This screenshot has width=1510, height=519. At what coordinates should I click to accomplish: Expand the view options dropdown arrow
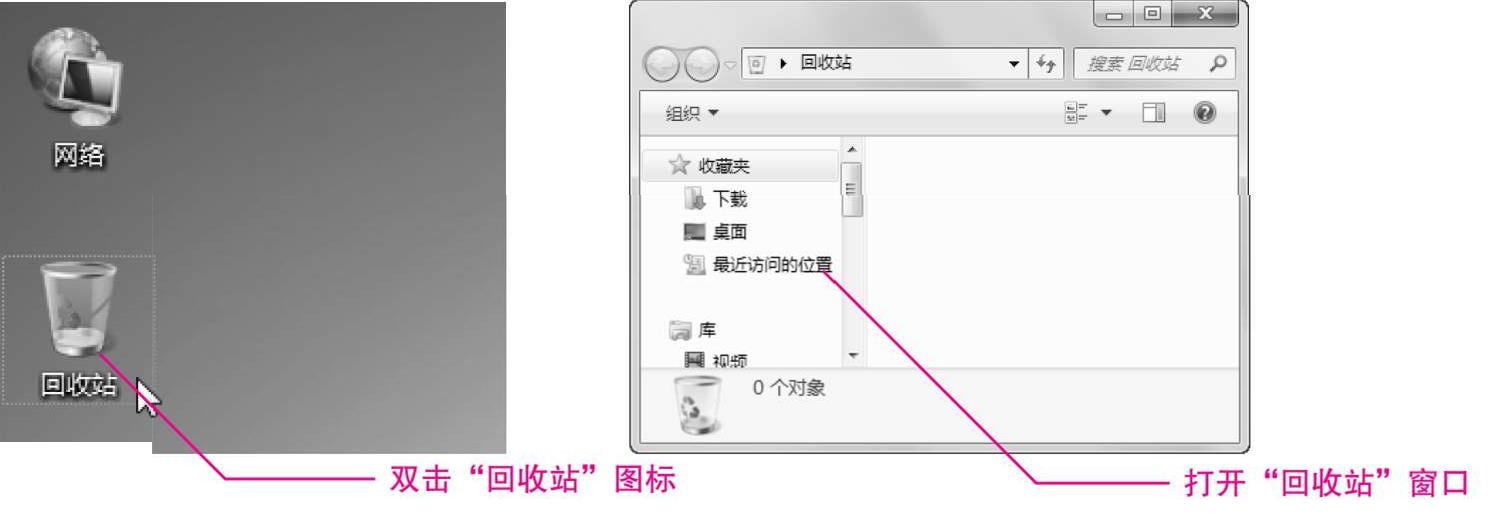click(x=1107, y=114)
